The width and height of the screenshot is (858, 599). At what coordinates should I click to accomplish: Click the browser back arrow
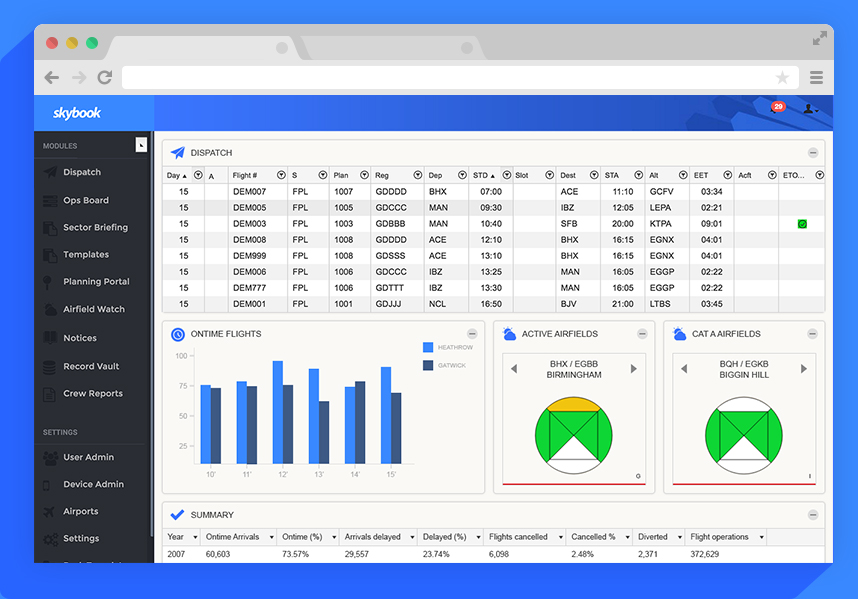coord(52,78)
